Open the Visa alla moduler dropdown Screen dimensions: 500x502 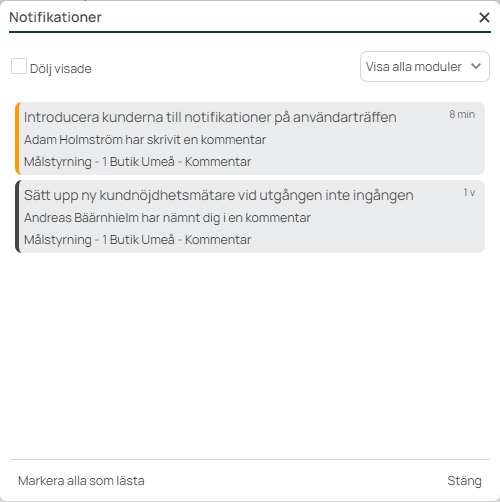tap(425, 66)
